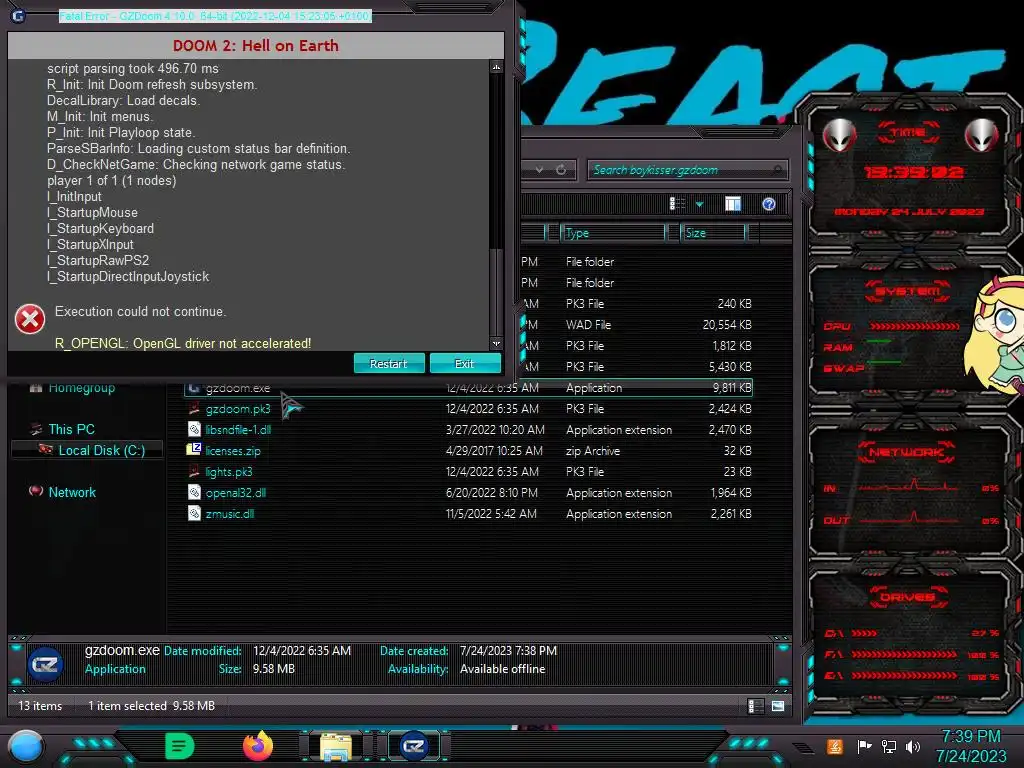Switch to details view via status bar icon

click(x=754, y=706)
